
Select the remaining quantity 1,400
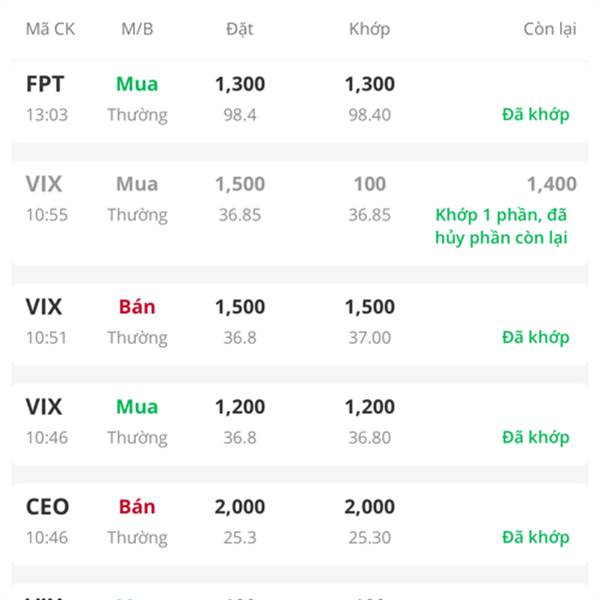(x=552, y=184)
